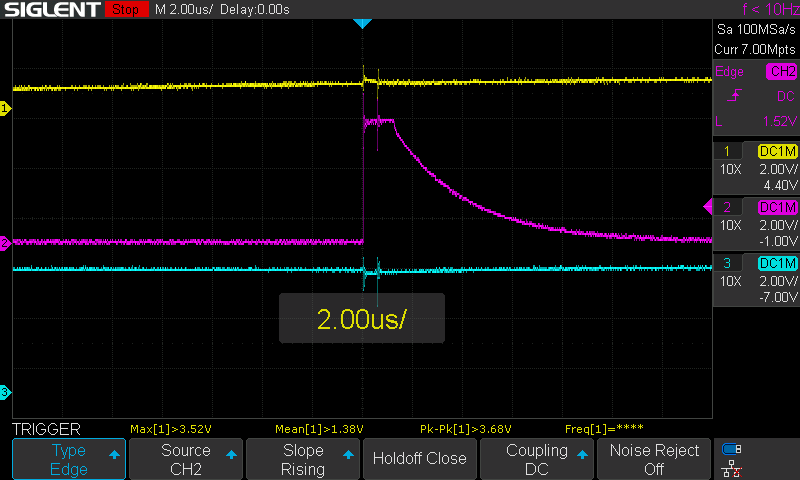Click the Max[1]>3.52V measurement
The height and width of the screenshot is (480, 800).
(170, 429)
